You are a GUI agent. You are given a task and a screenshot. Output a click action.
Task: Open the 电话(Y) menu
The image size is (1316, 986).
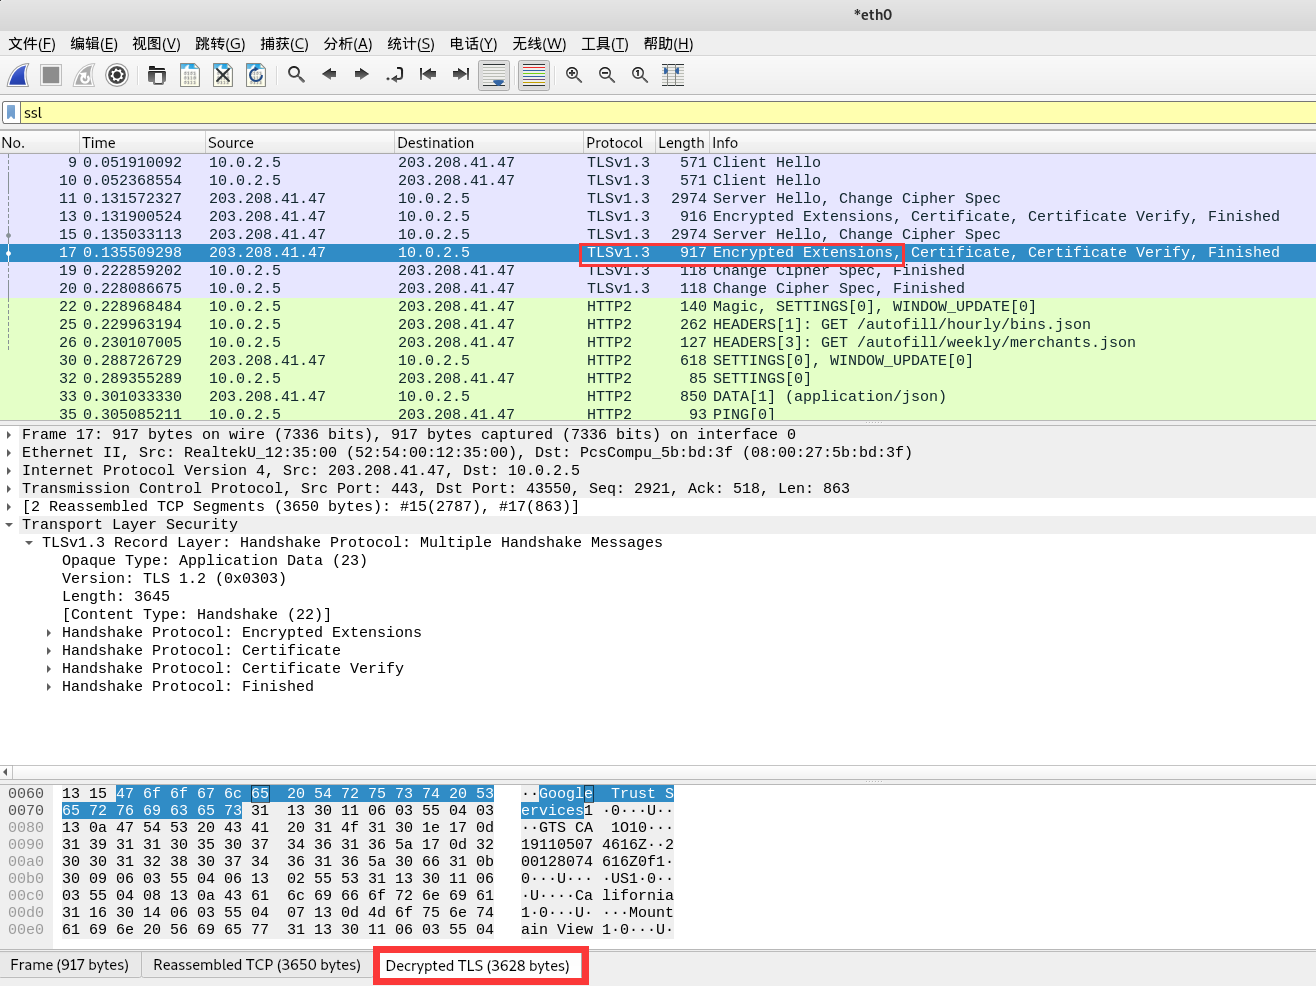[473, 44]
